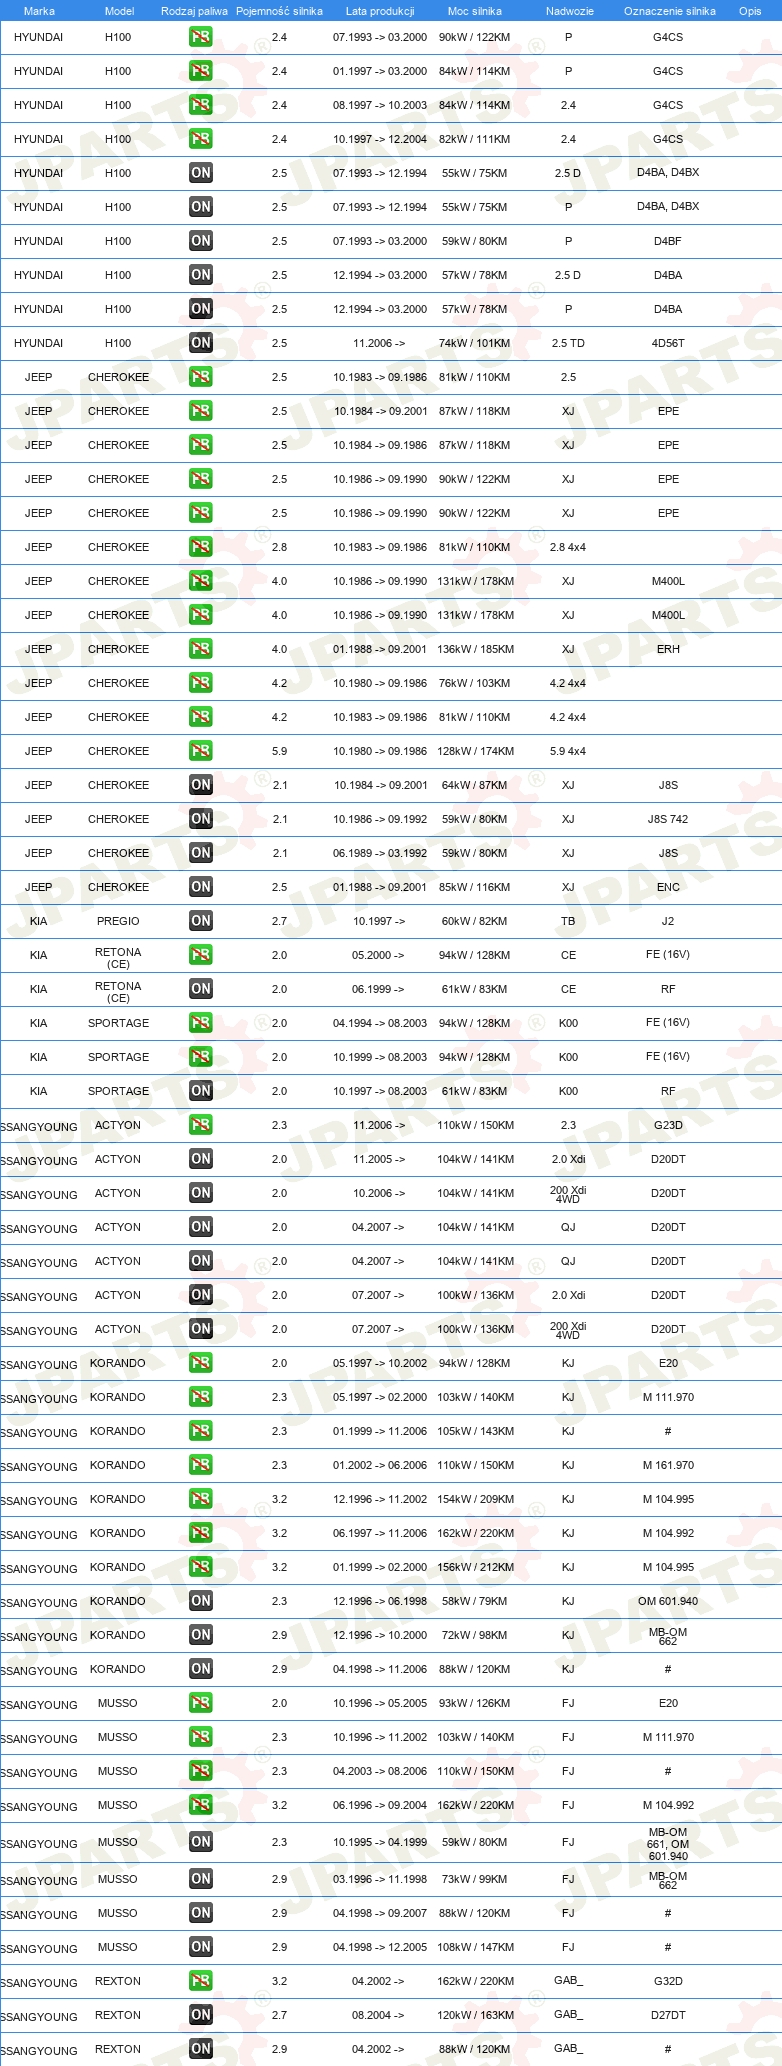Select the power cell 136kW / 185KM
The width and height of the screenshot is (782, 2066).
[x=475, y=649]
